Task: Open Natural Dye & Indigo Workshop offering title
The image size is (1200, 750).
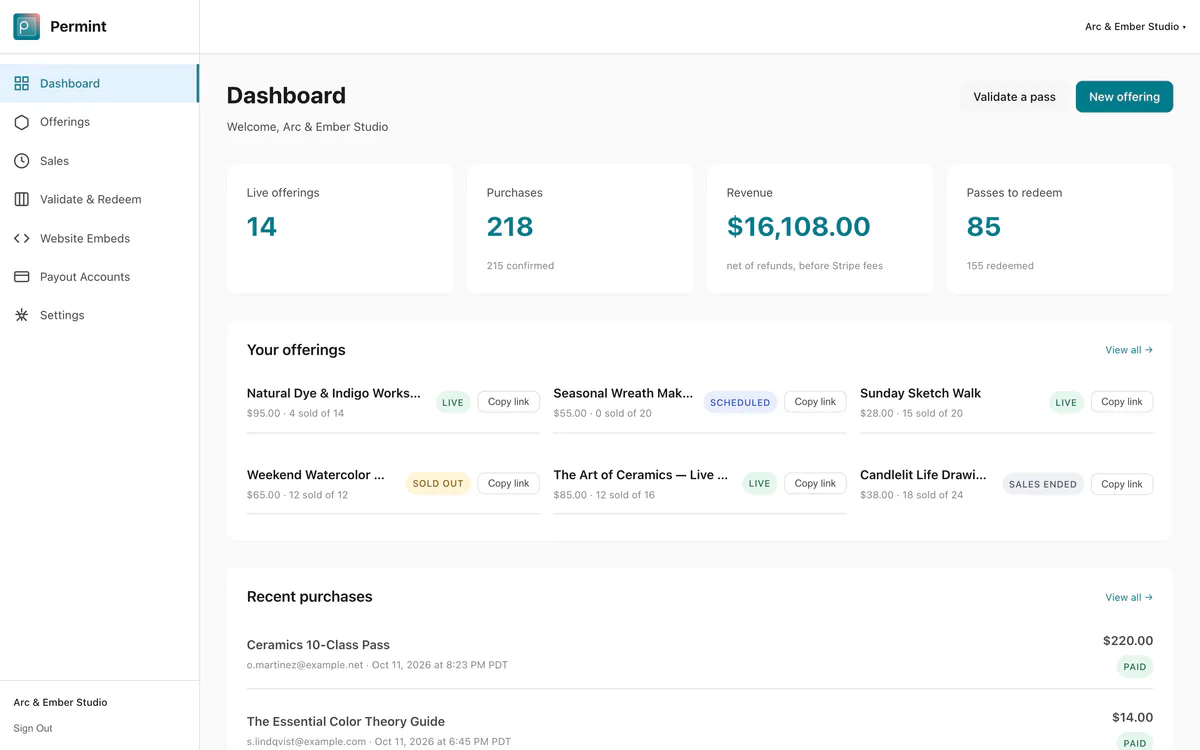Action: pos(334,393)
